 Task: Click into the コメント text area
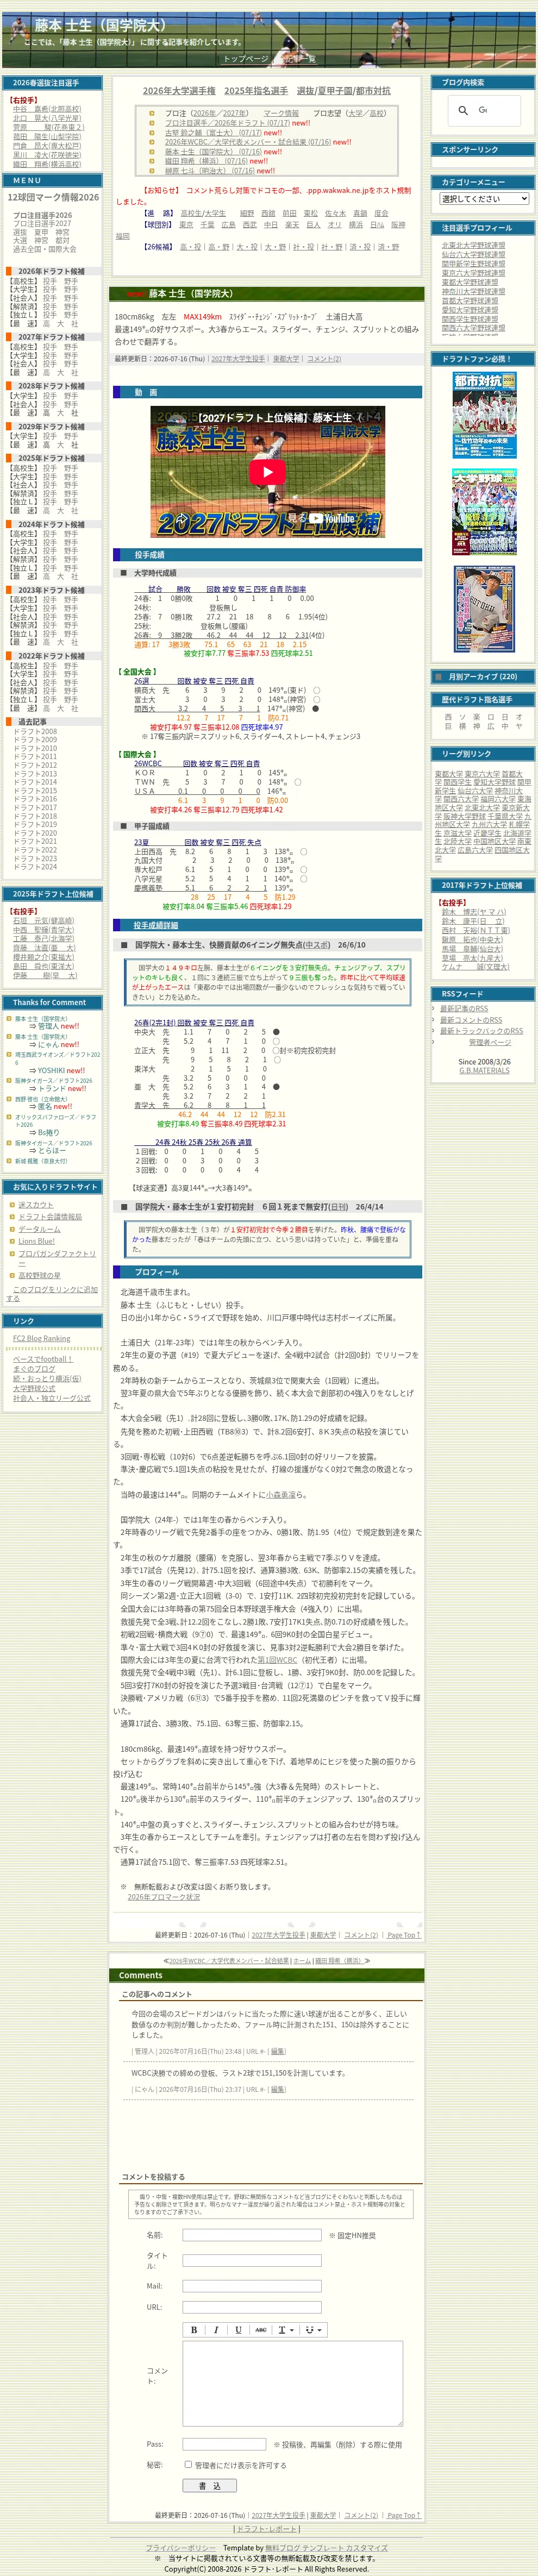[x=293, y=2384]
